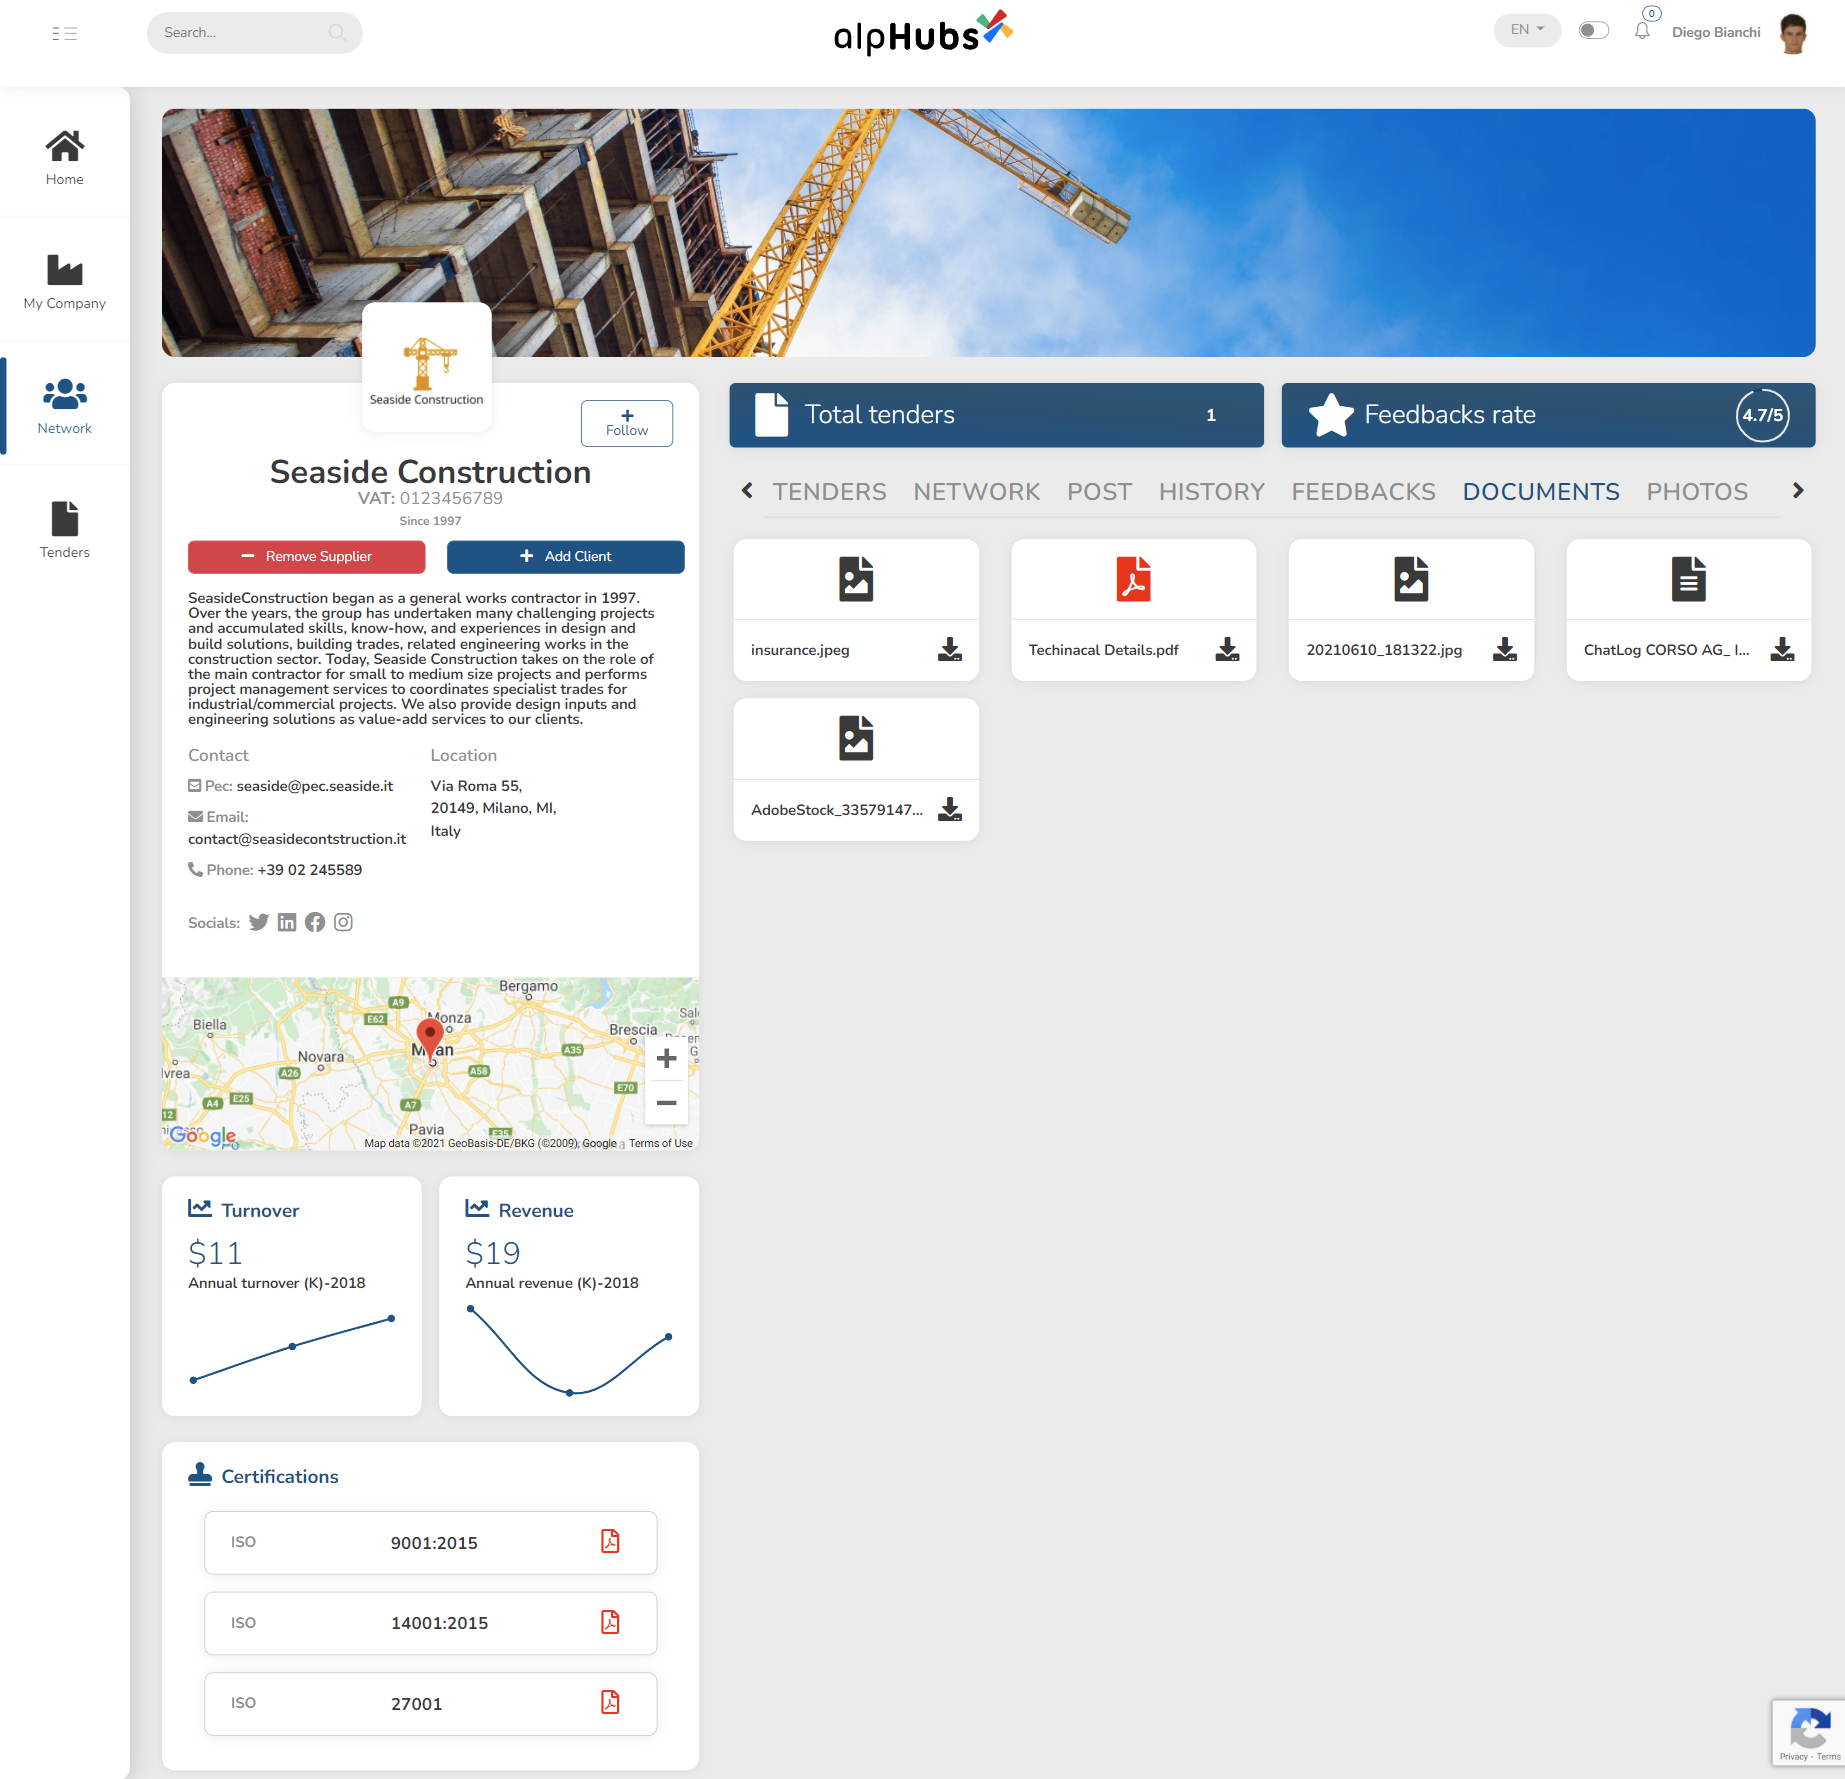
Task: Click Remove Supplier button
Action: (307, 557)
